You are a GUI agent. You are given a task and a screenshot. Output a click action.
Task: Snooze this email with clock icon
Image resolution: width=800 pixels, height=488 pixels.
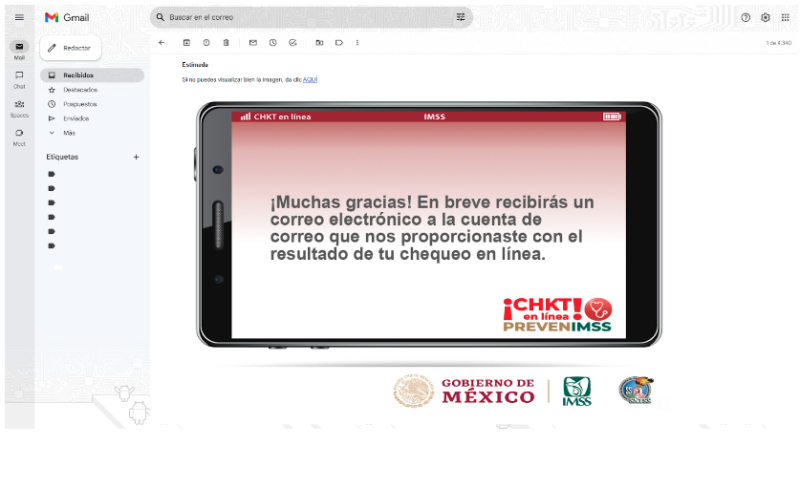pyautogui.click(x=273, y=43)
